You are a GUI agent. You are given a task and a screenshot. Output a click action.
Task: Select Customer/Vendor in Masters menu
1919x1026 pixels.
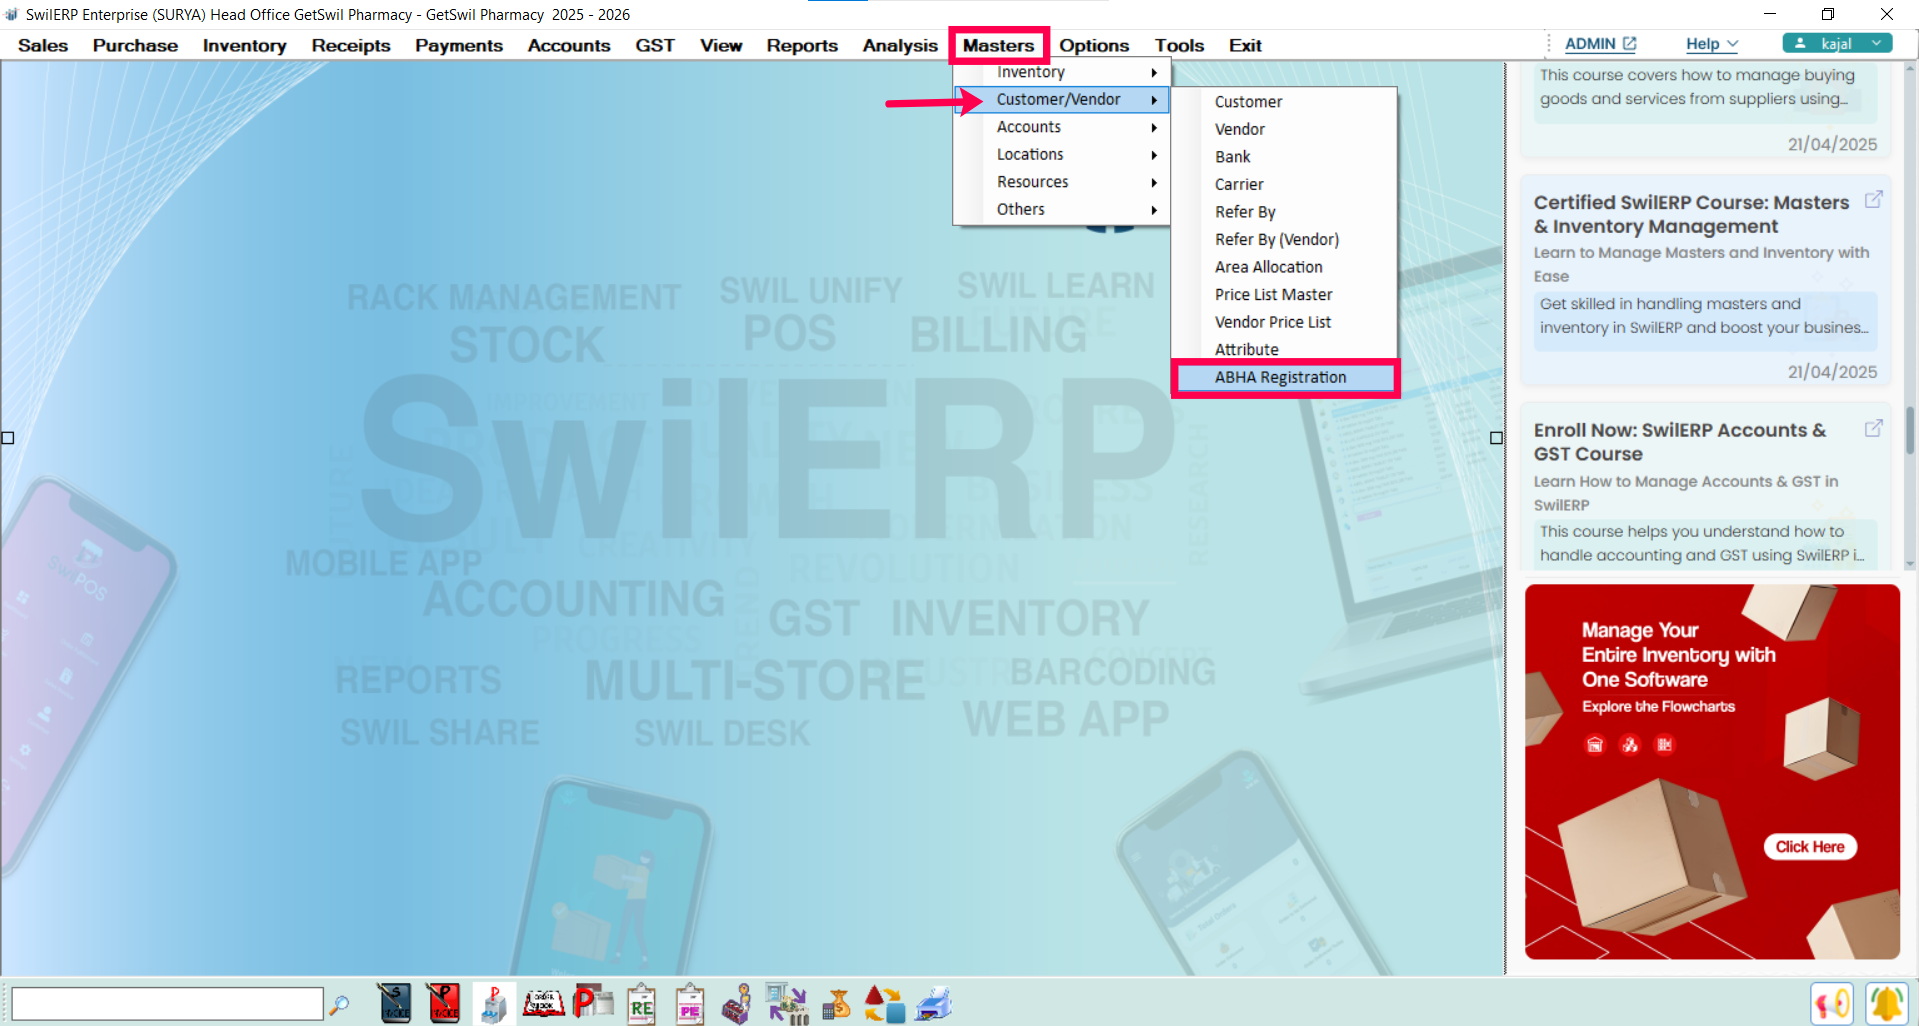point(1061,99)
